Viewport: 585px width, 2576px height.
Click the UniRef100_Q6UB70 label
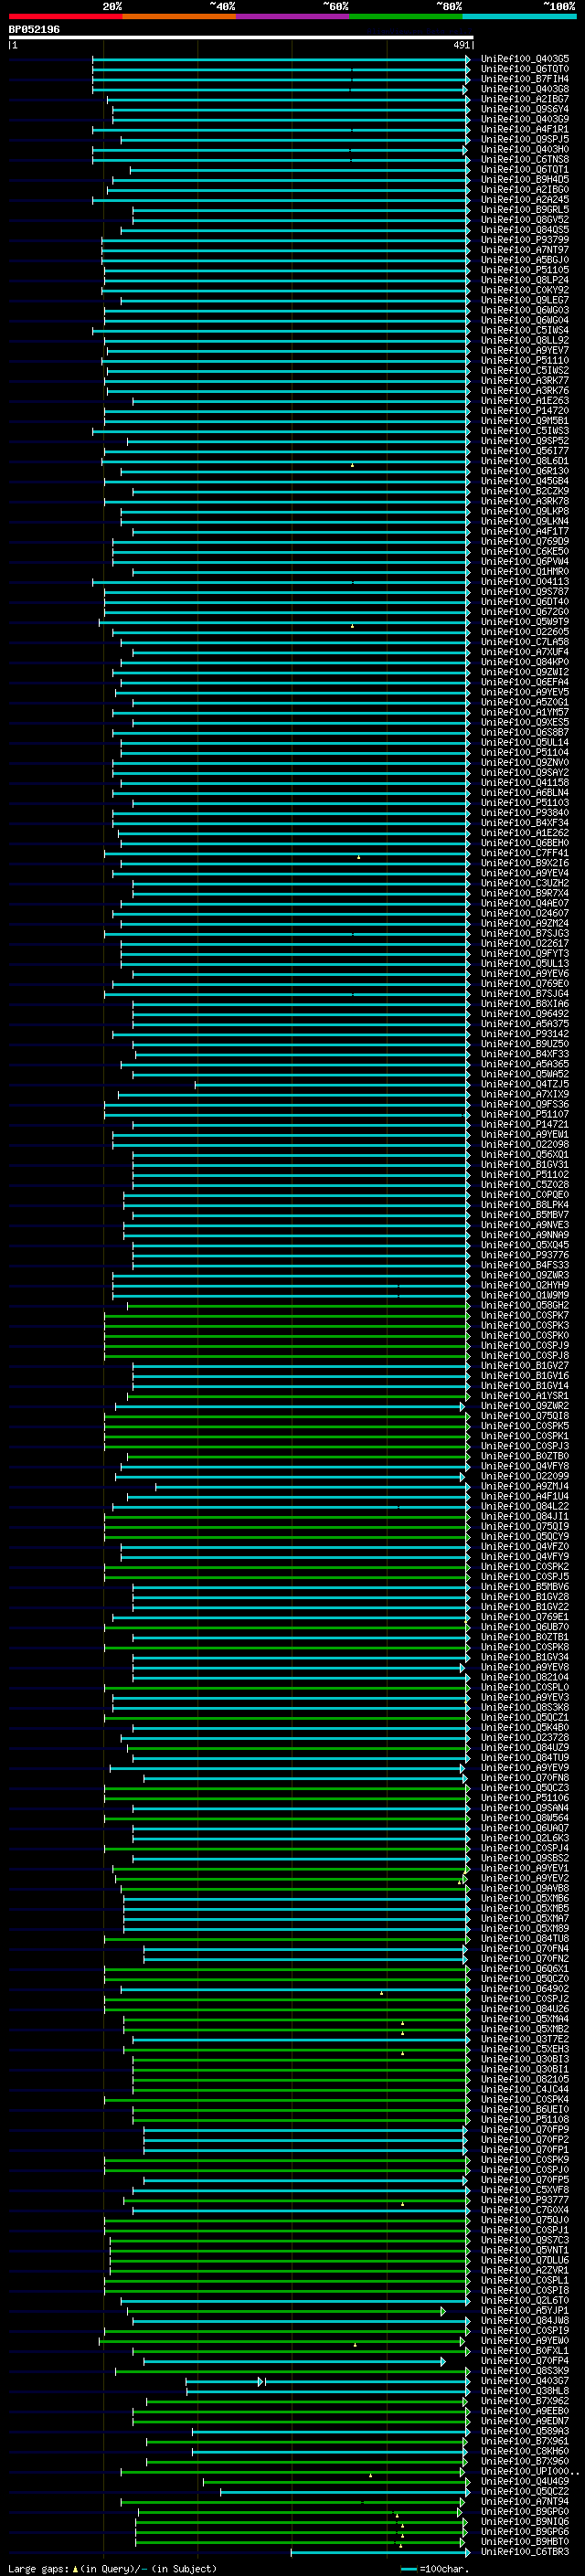[525, 1627]
